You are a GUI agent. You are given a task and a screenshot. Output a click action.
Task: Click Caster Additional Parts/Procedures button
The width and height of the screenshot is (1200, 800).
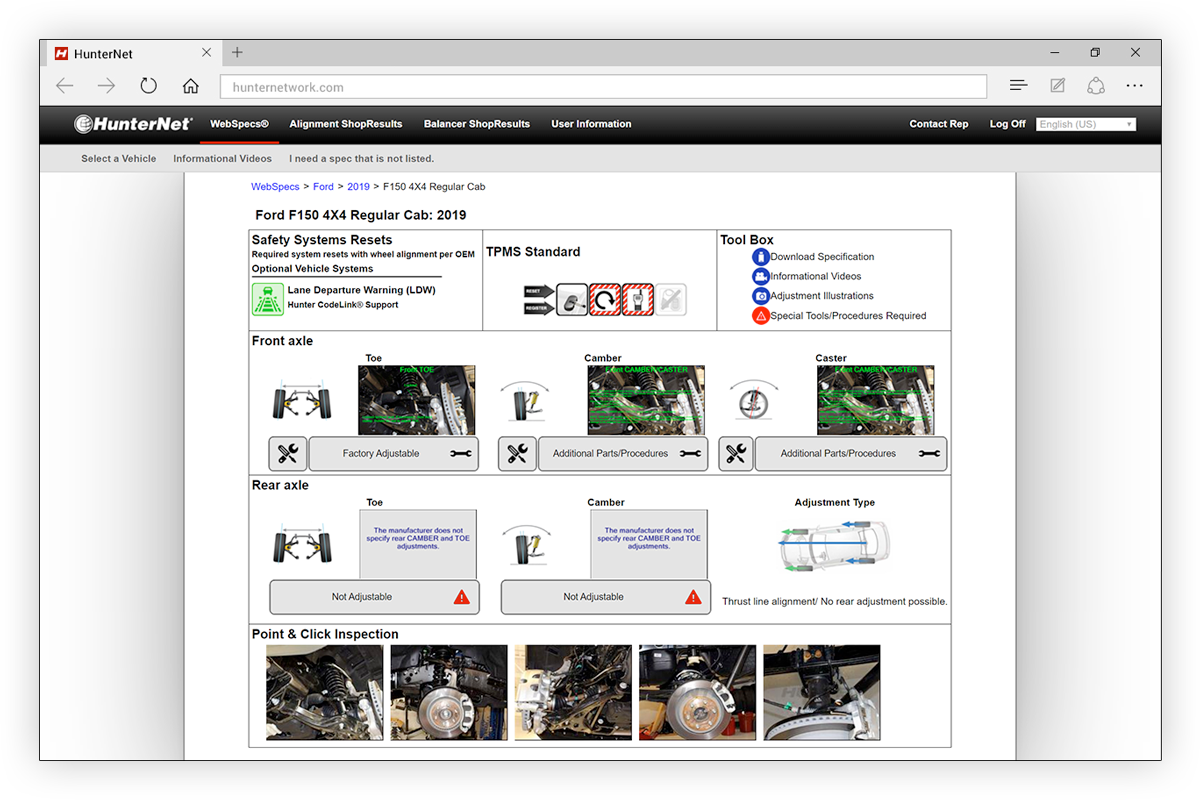(x=851, y=454)
